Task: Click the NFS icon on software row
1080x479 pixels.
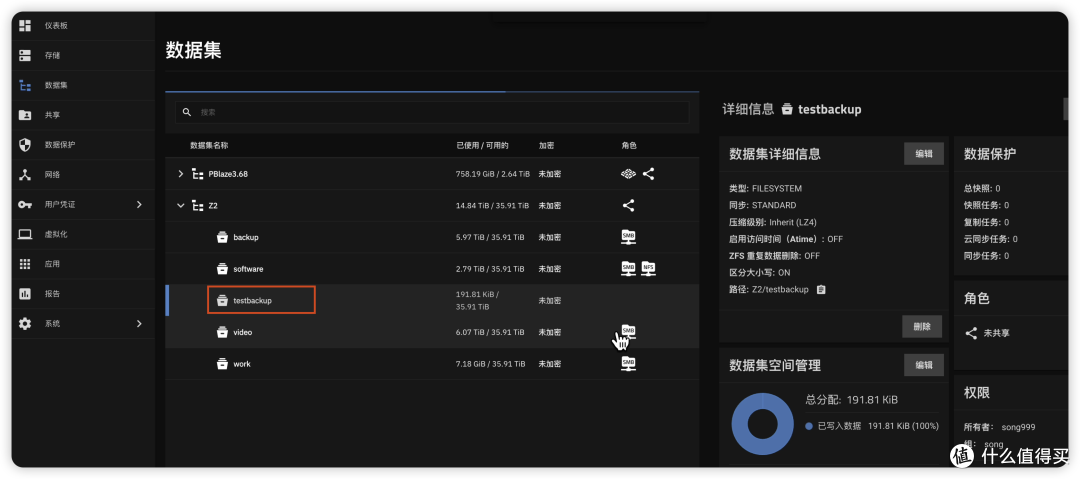Action: (x=648, y=269)
